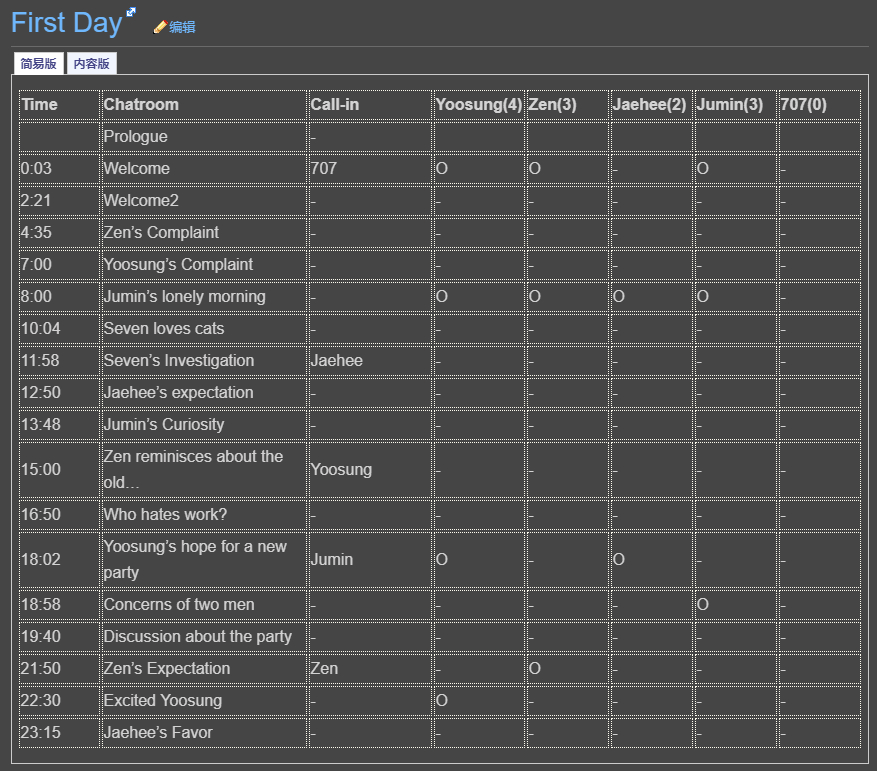Select the Jumin's Curiosity cell
Screen dimensions: 877x771
tap(205, 424)
